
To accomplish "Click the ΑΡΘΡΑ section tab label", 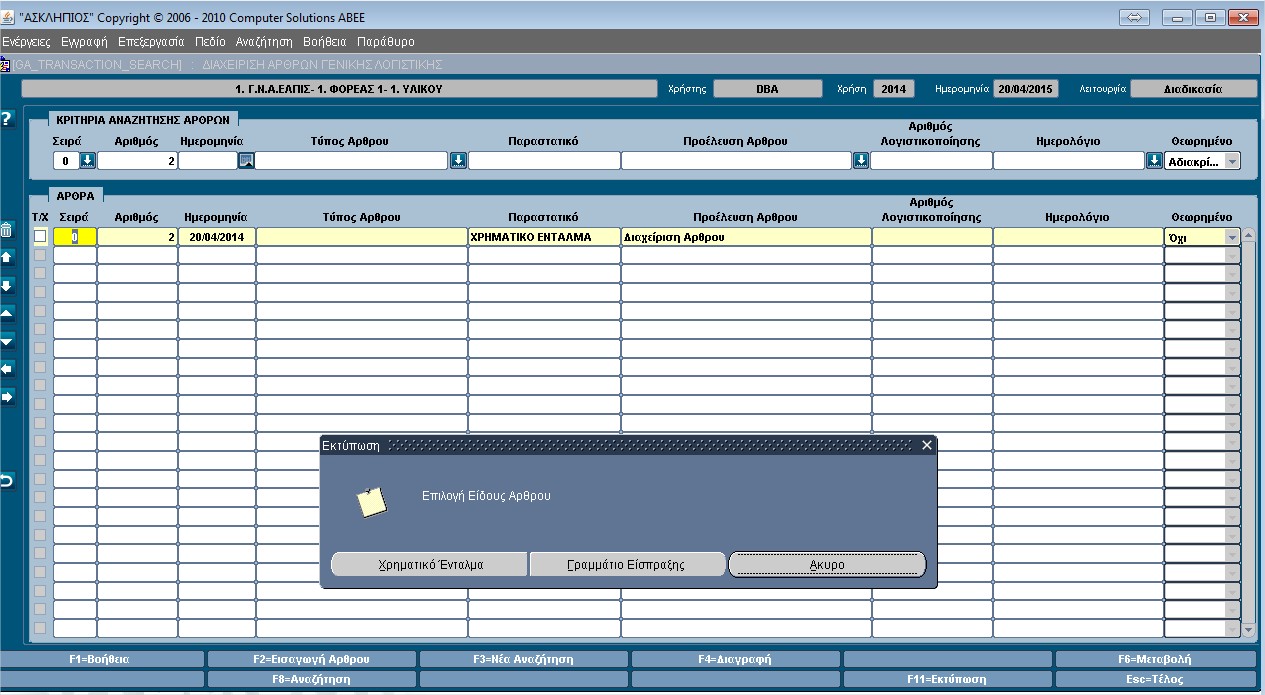I will 76,197.
